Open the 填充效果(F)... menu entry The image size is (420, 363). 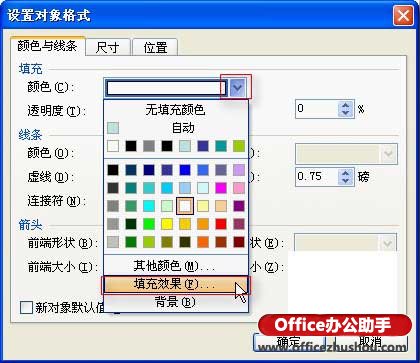coord(176,284)
